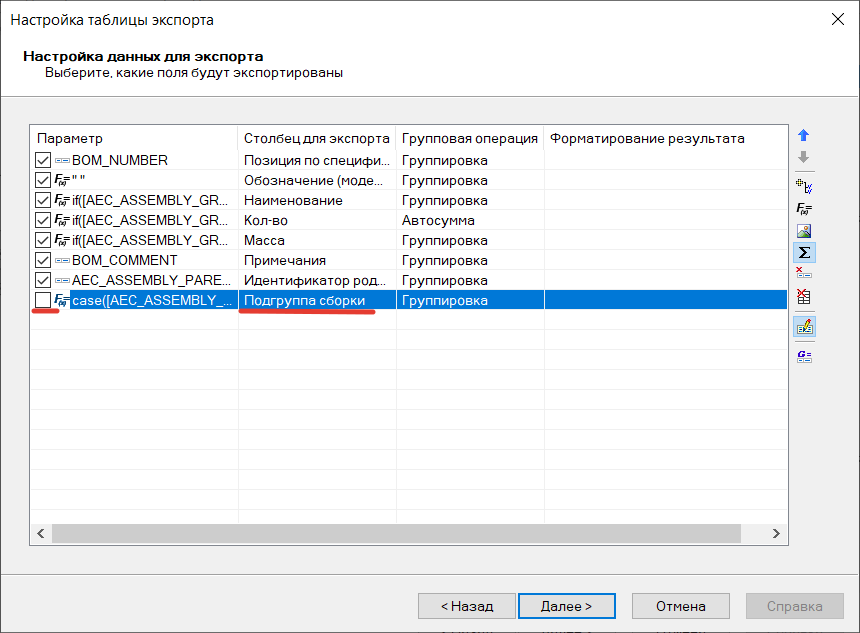Click the G= grouping settings icon
This screenshot has height=633, width=860.
pos(803,356)
